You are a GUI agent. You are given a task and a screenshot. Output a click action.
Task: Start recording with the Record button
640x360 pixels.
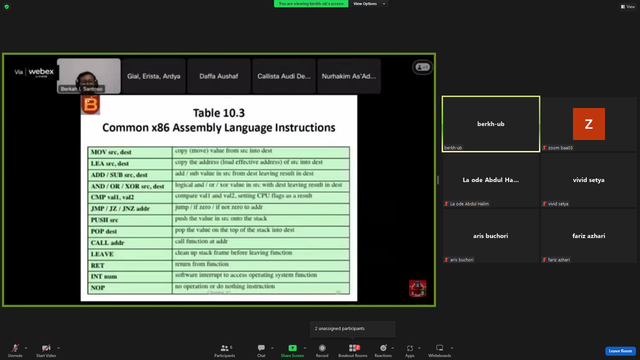tap(322, 350)
